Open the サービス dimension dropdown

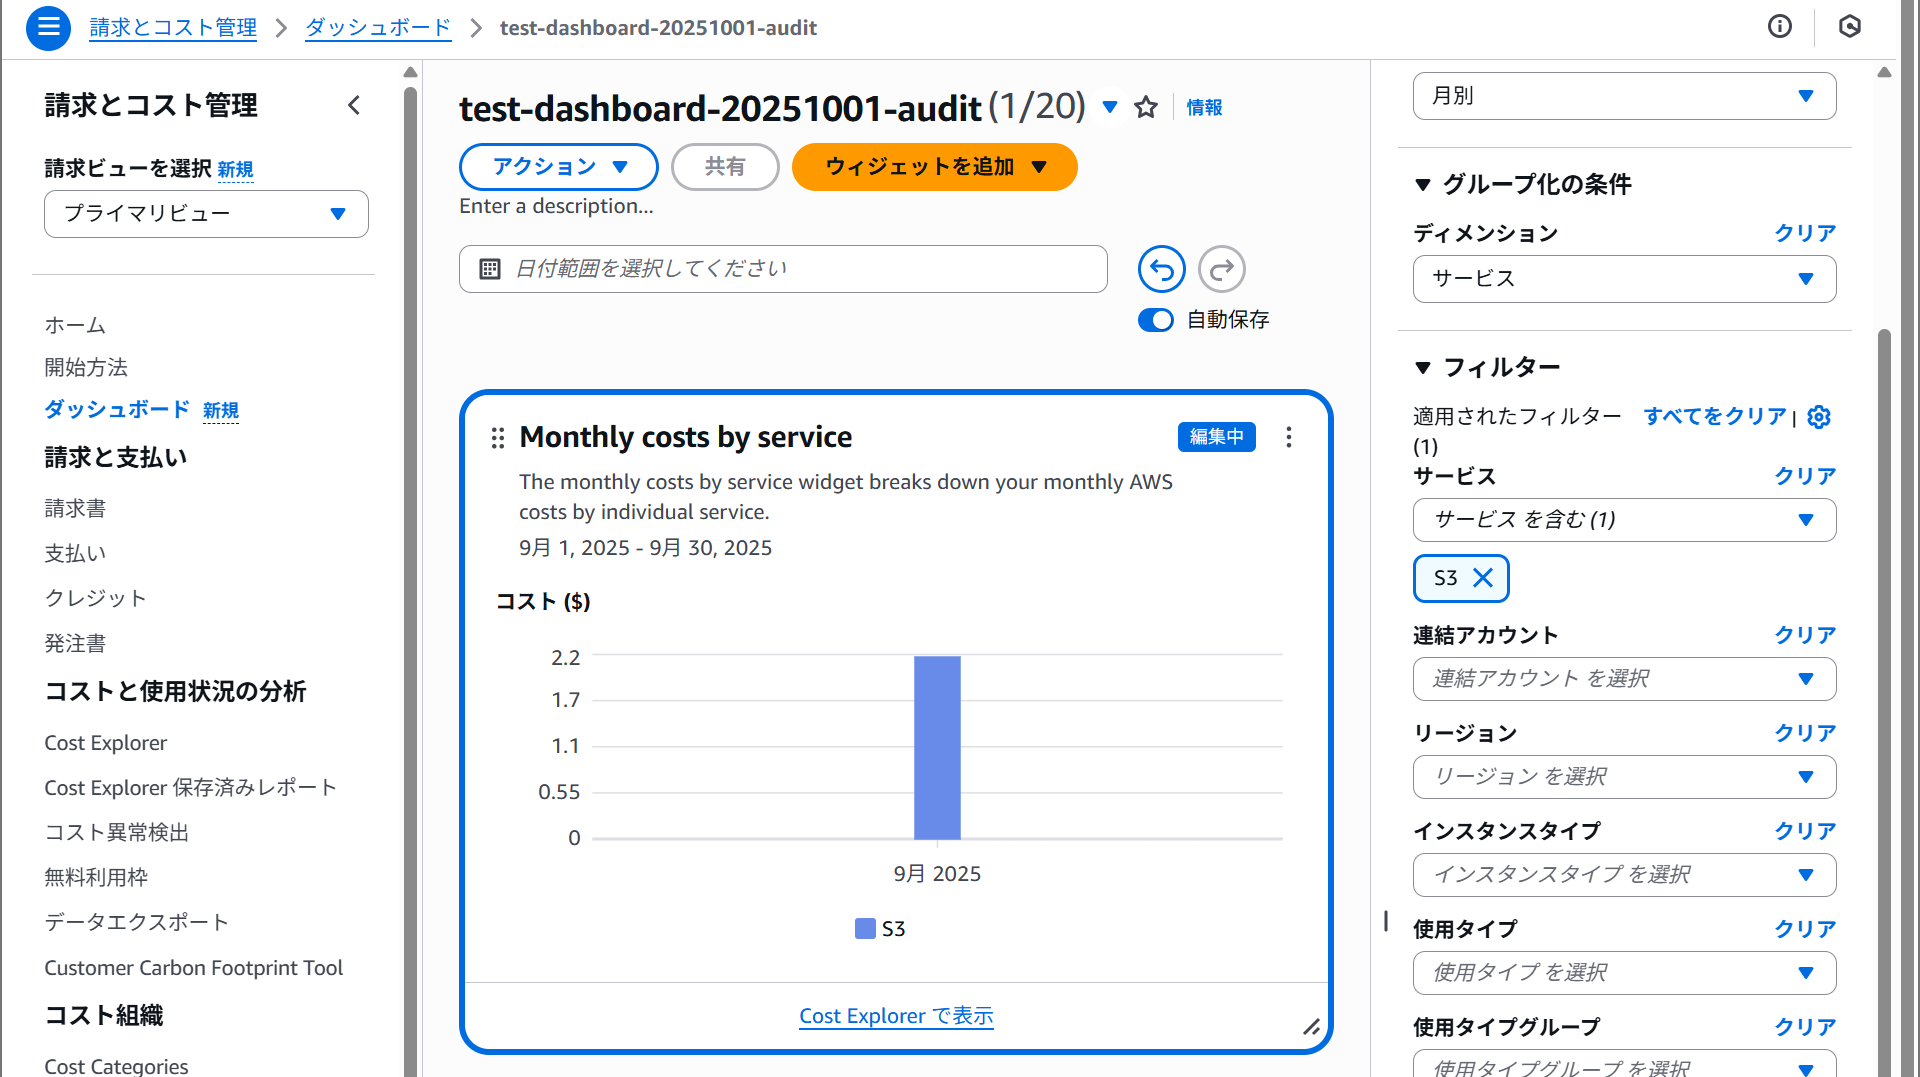(1623, 279)
